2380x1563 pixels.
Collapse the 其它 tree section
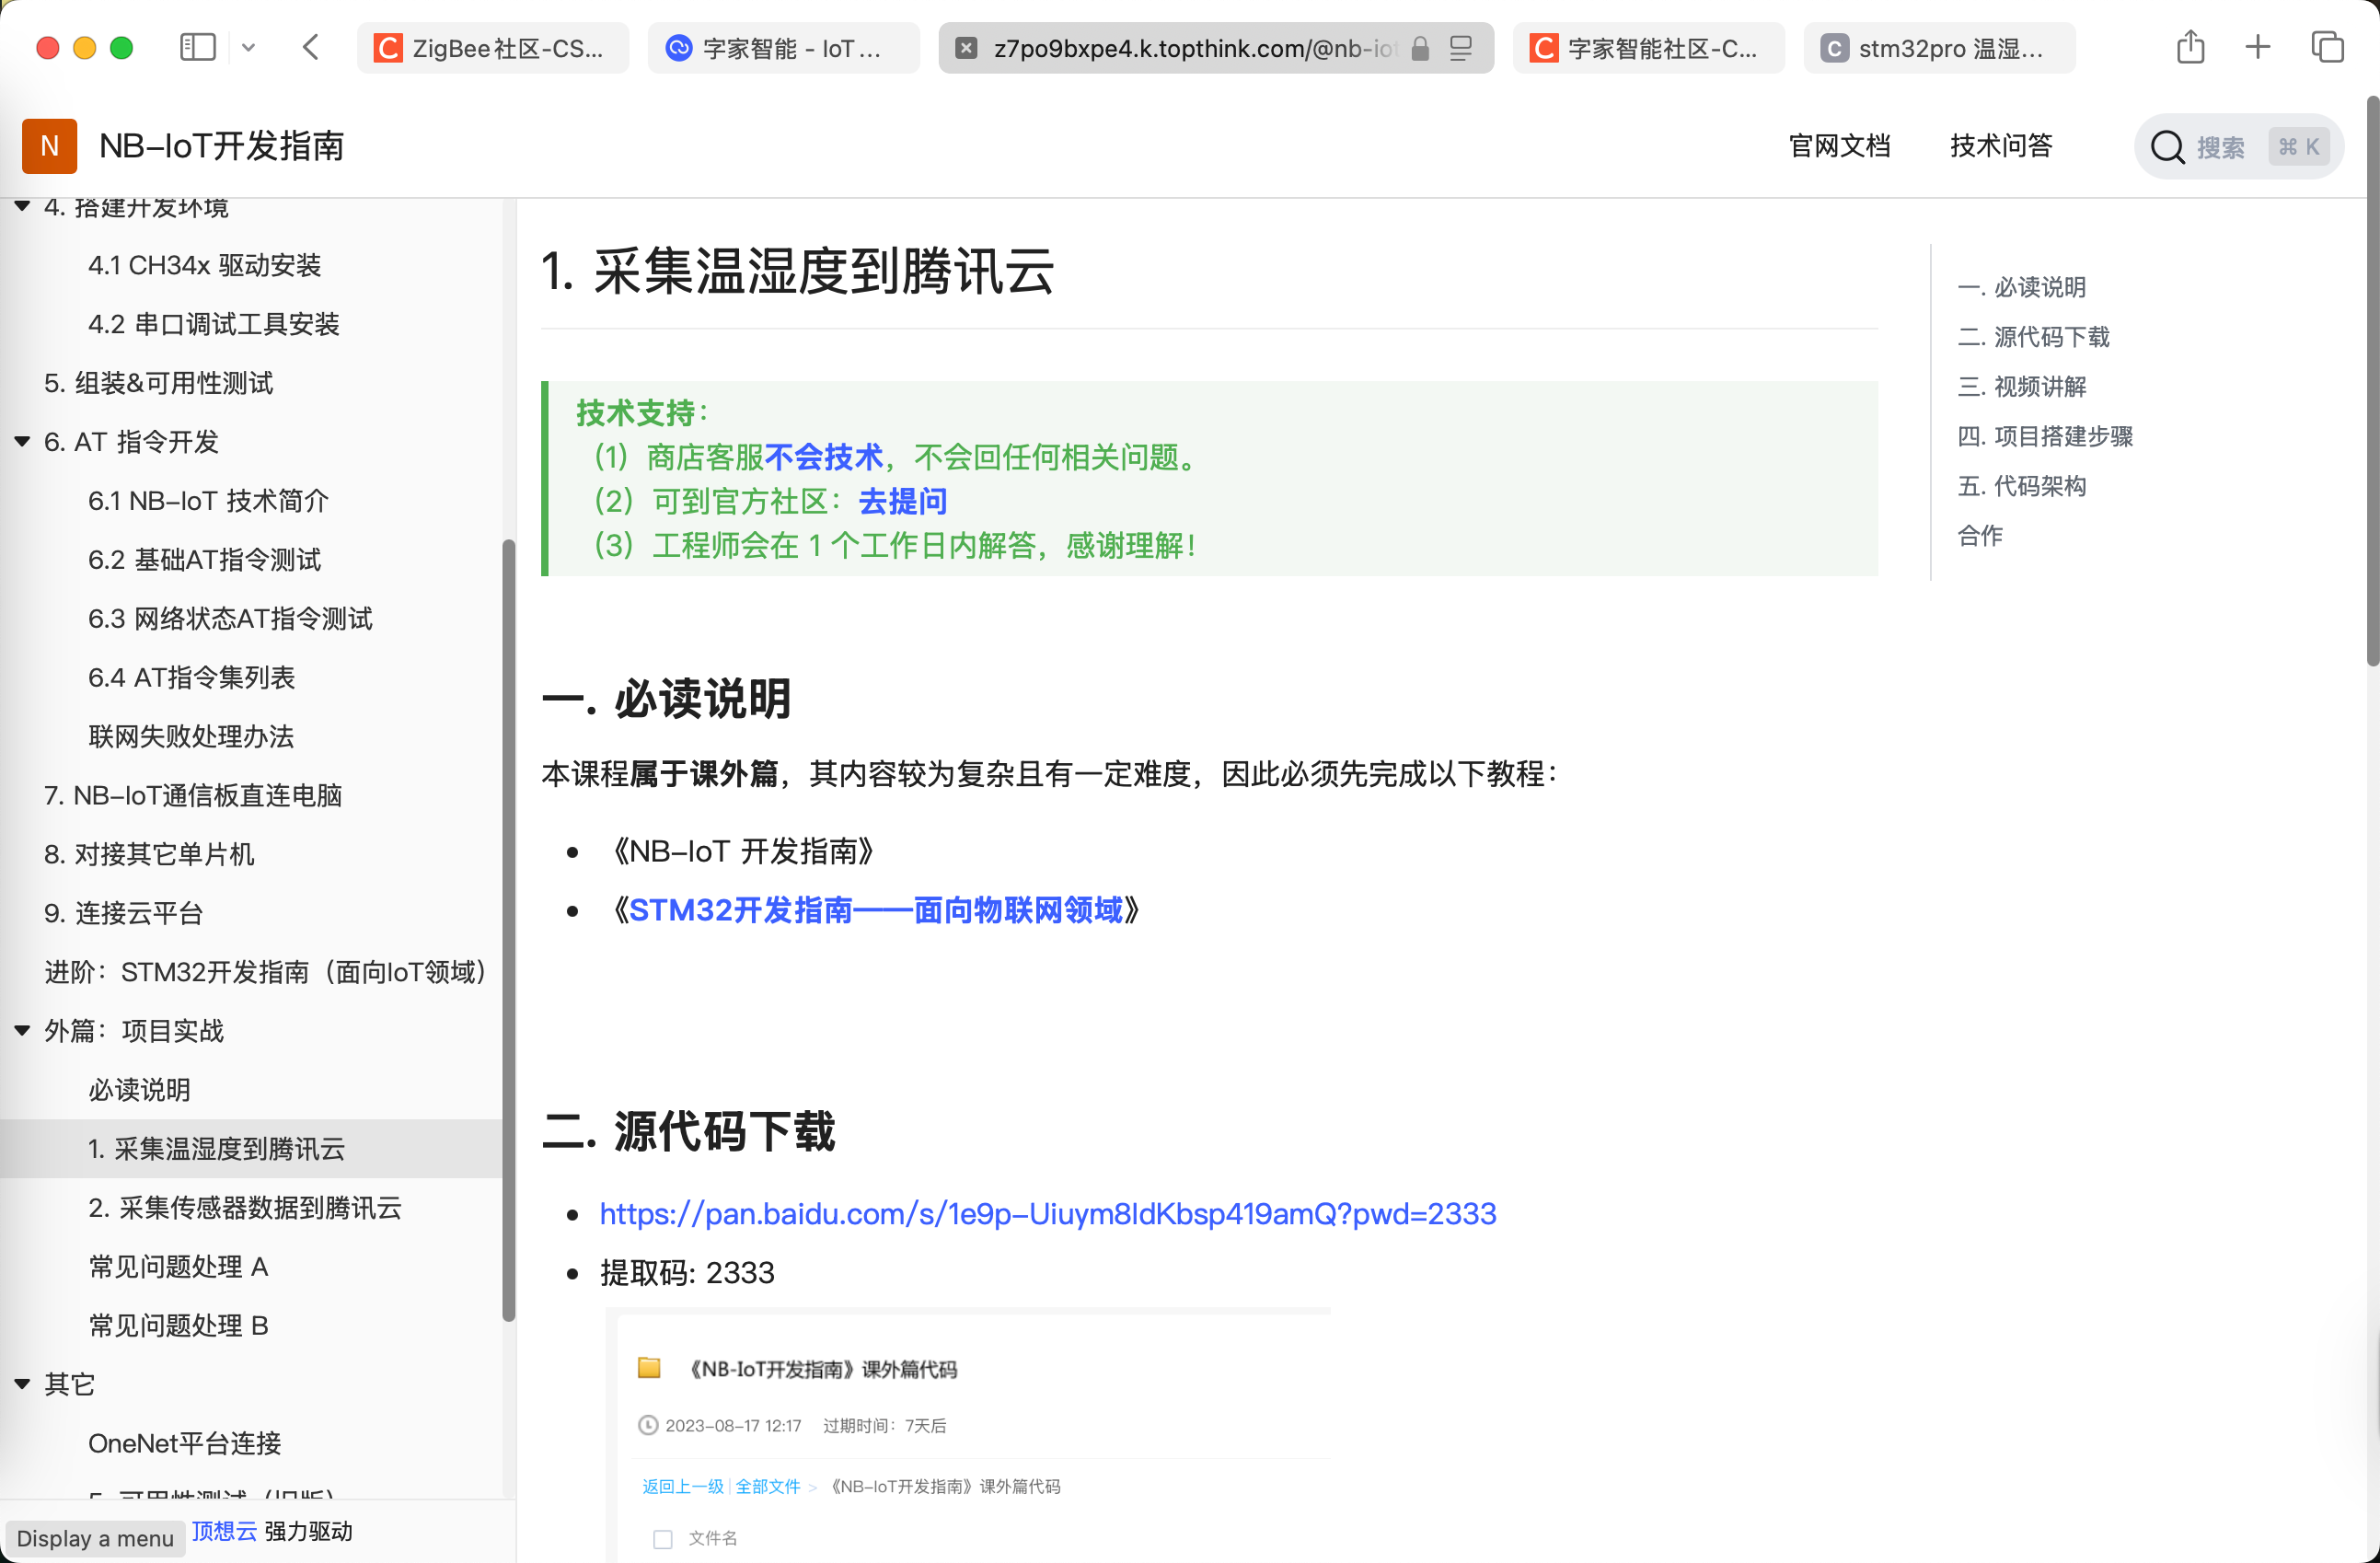(22, 1384)
